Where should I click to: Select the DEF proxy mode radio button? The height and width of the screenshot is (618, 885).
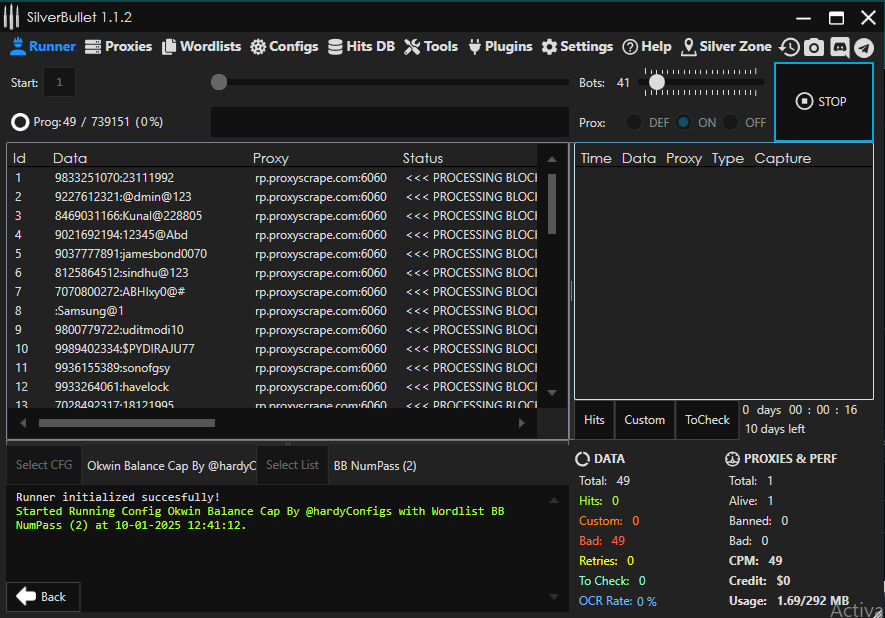pos(634,122)
